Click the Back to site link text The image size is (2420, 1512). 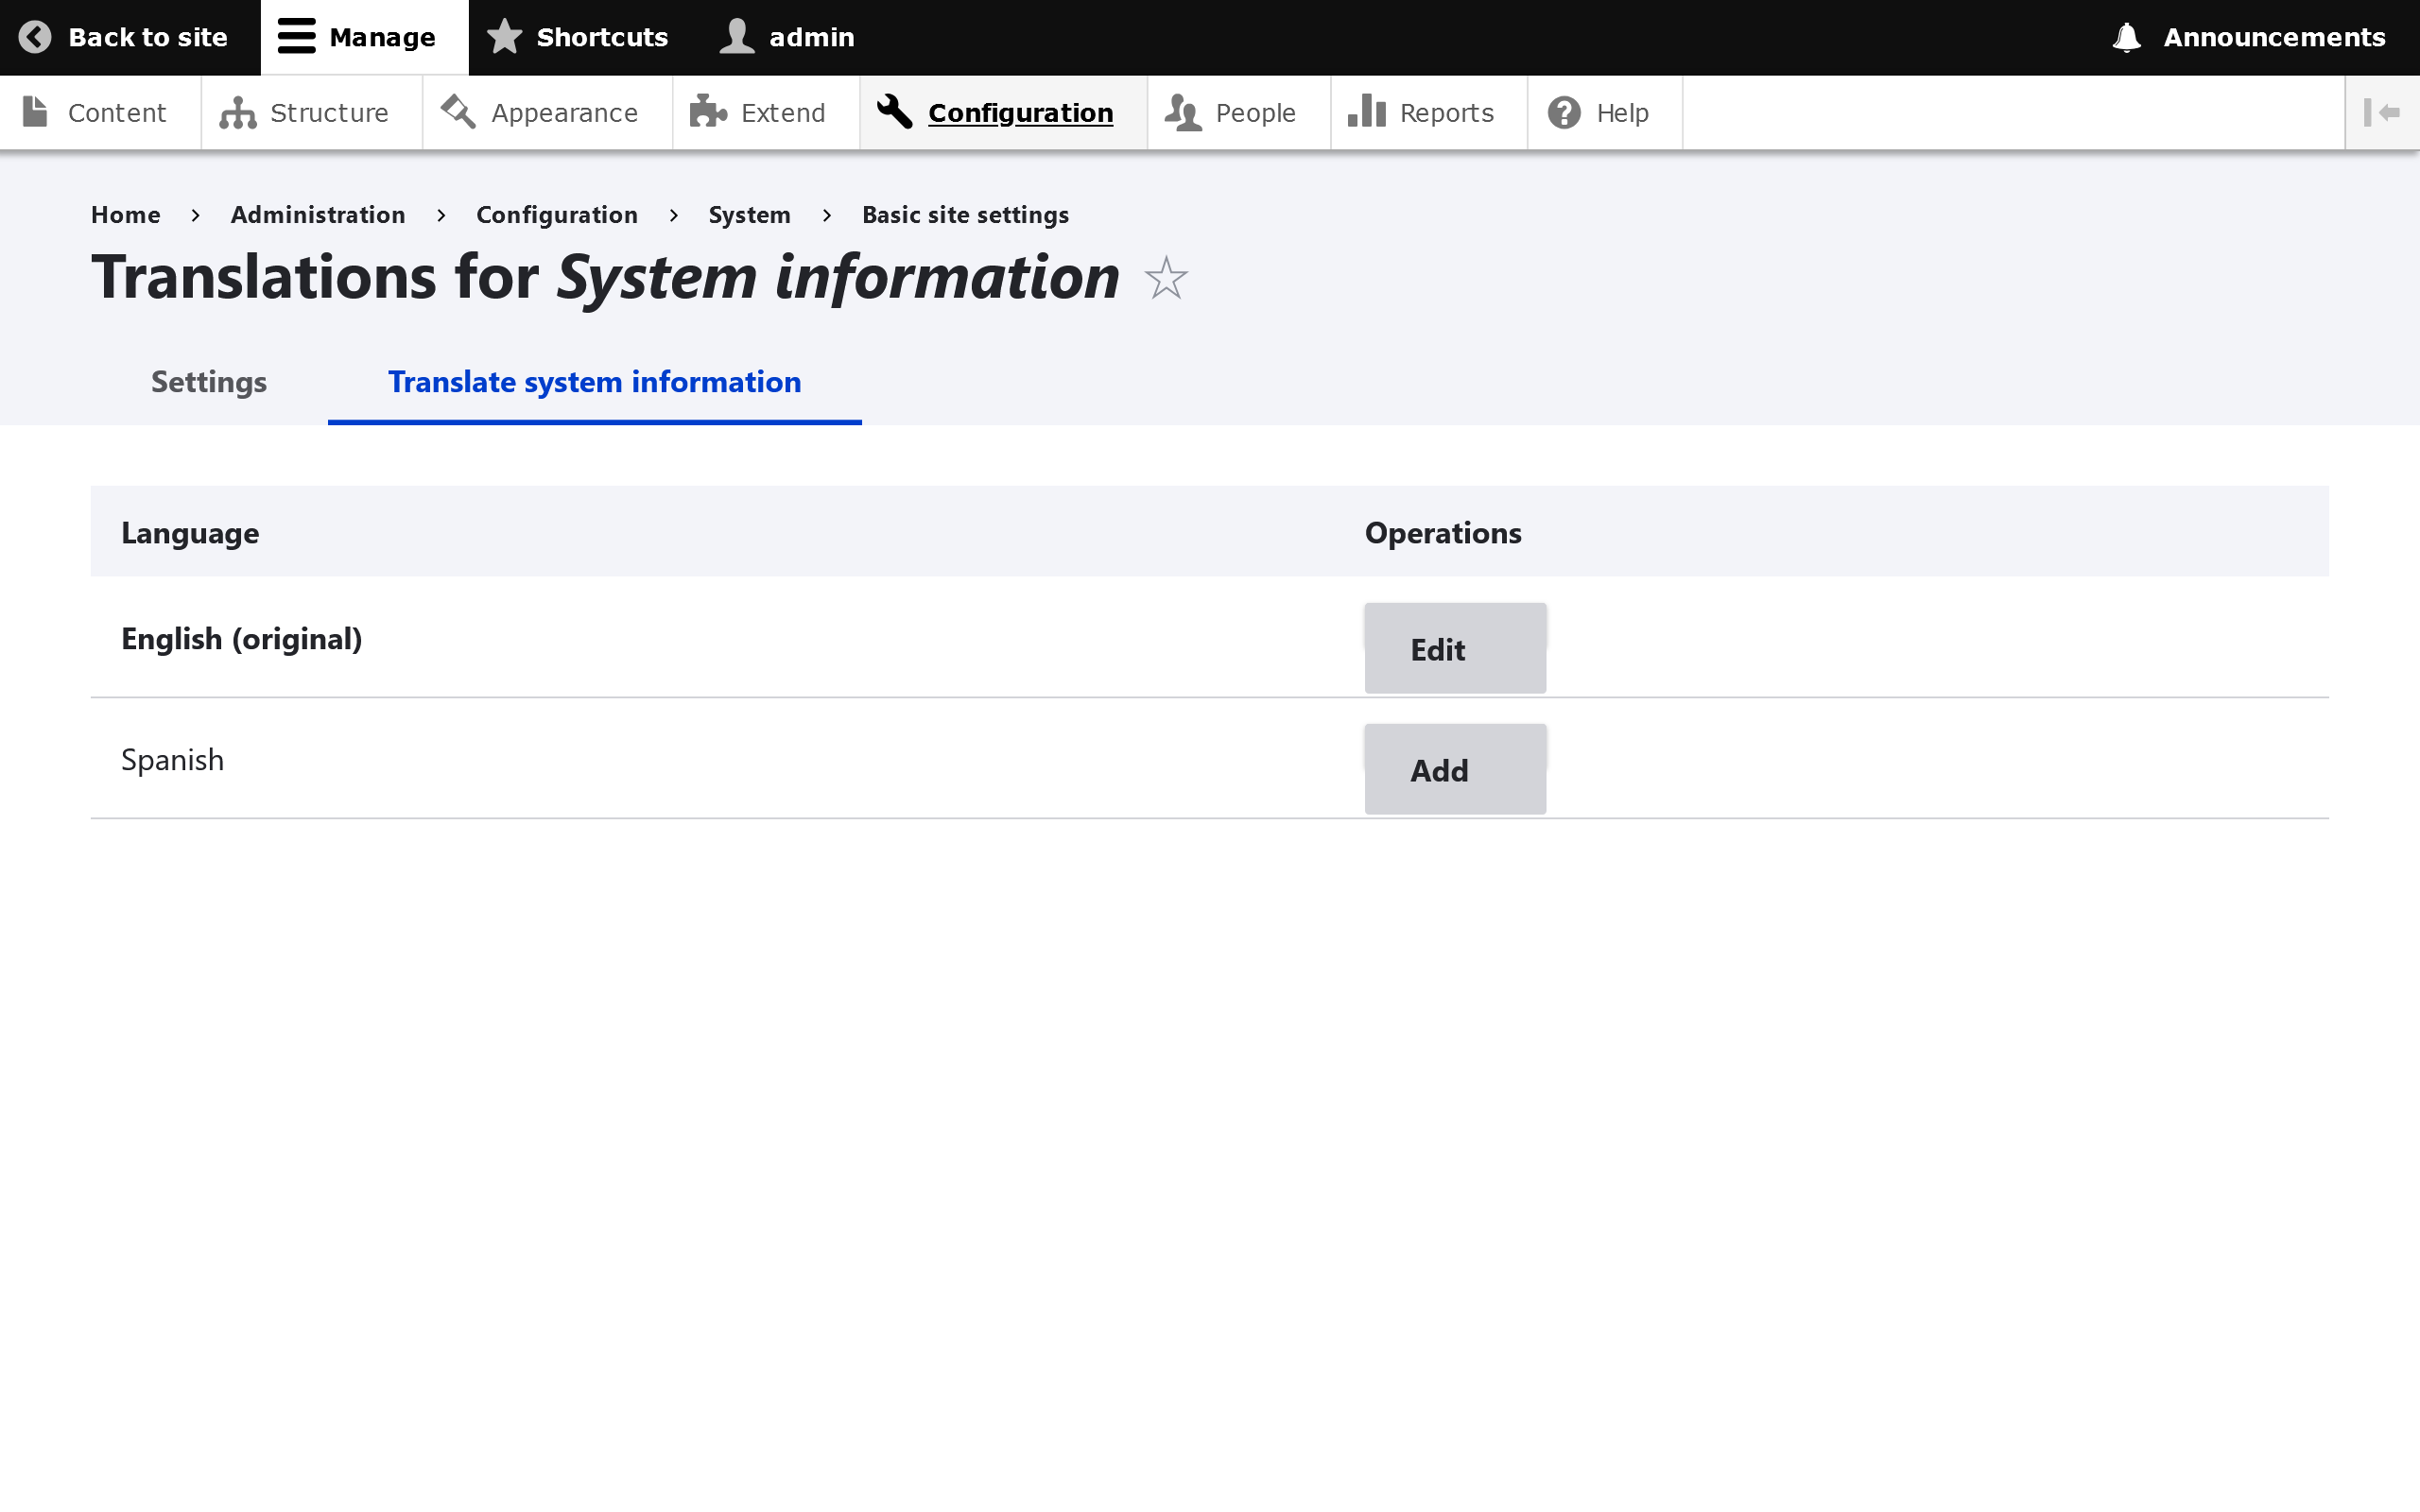click(x=148, y=37)
